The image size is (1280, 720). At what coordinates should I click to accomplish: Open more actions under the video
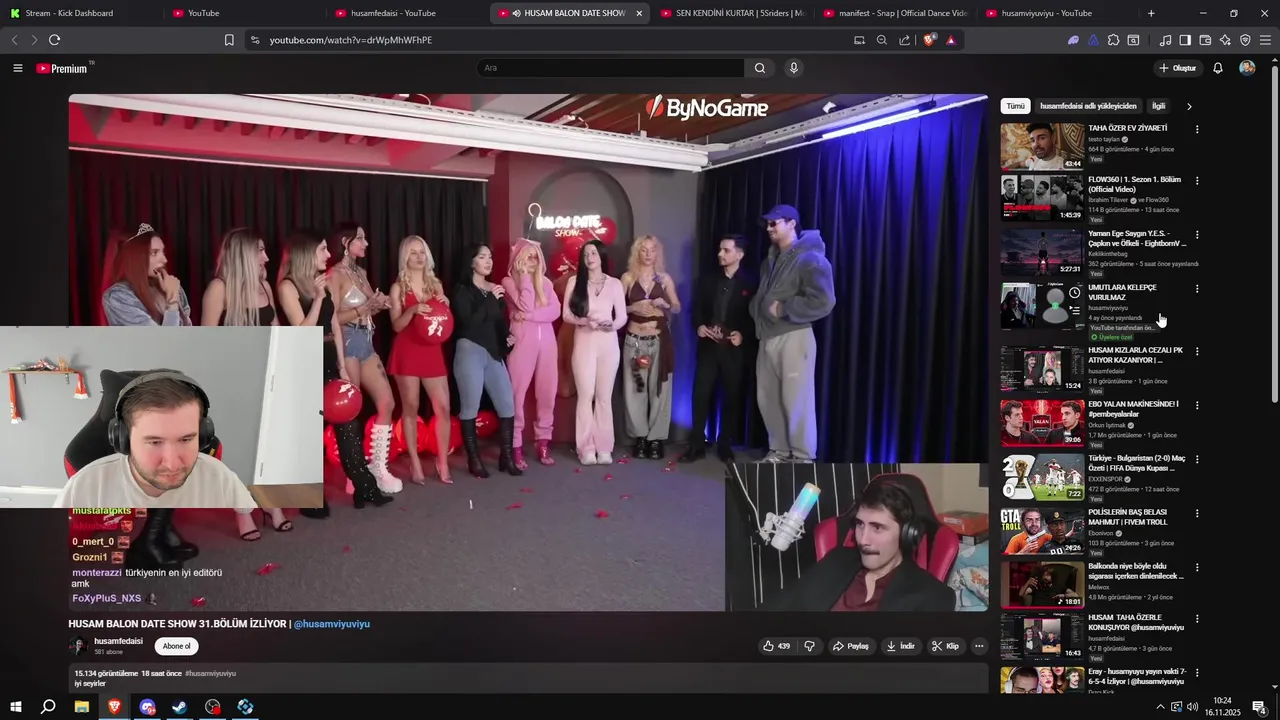[x=979, y=646]
